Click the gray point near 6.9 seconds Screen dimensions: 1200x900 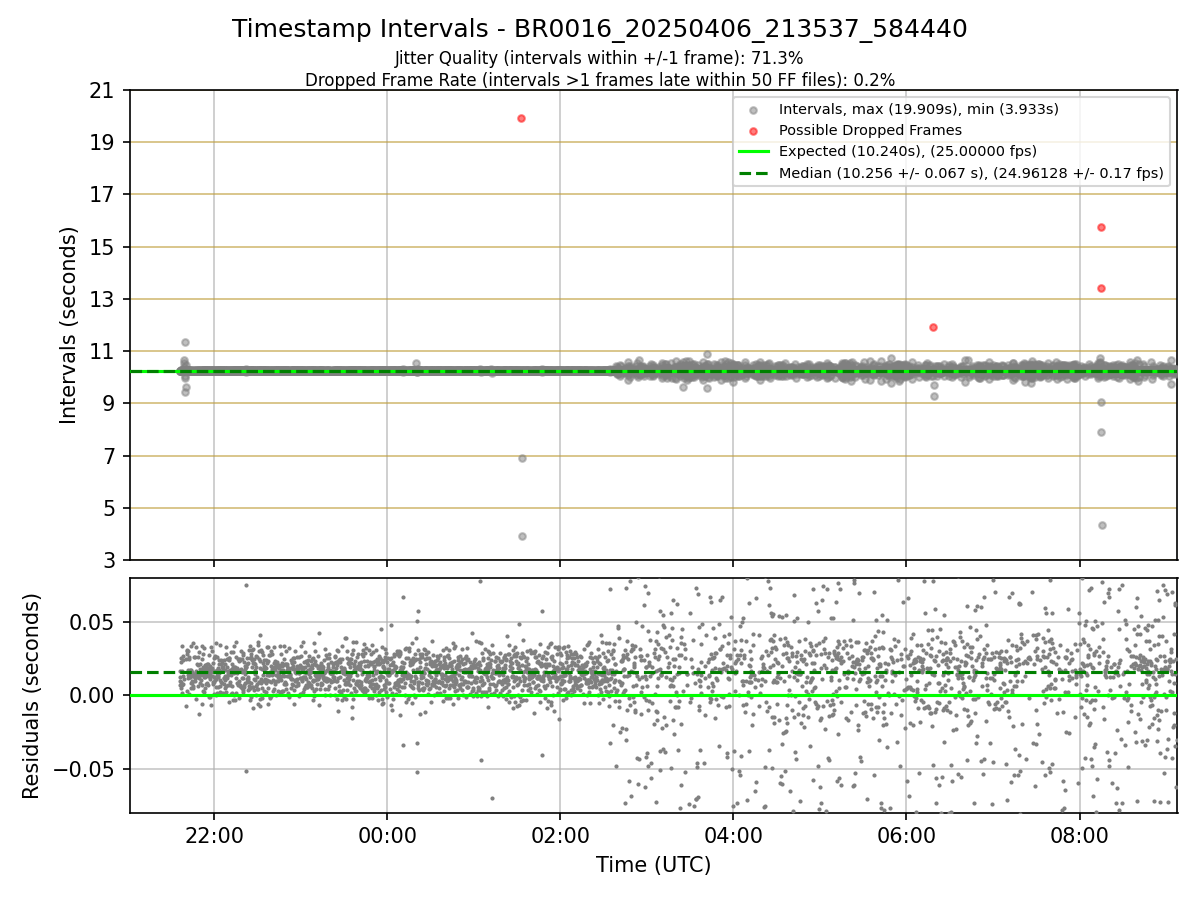(522, 458)
